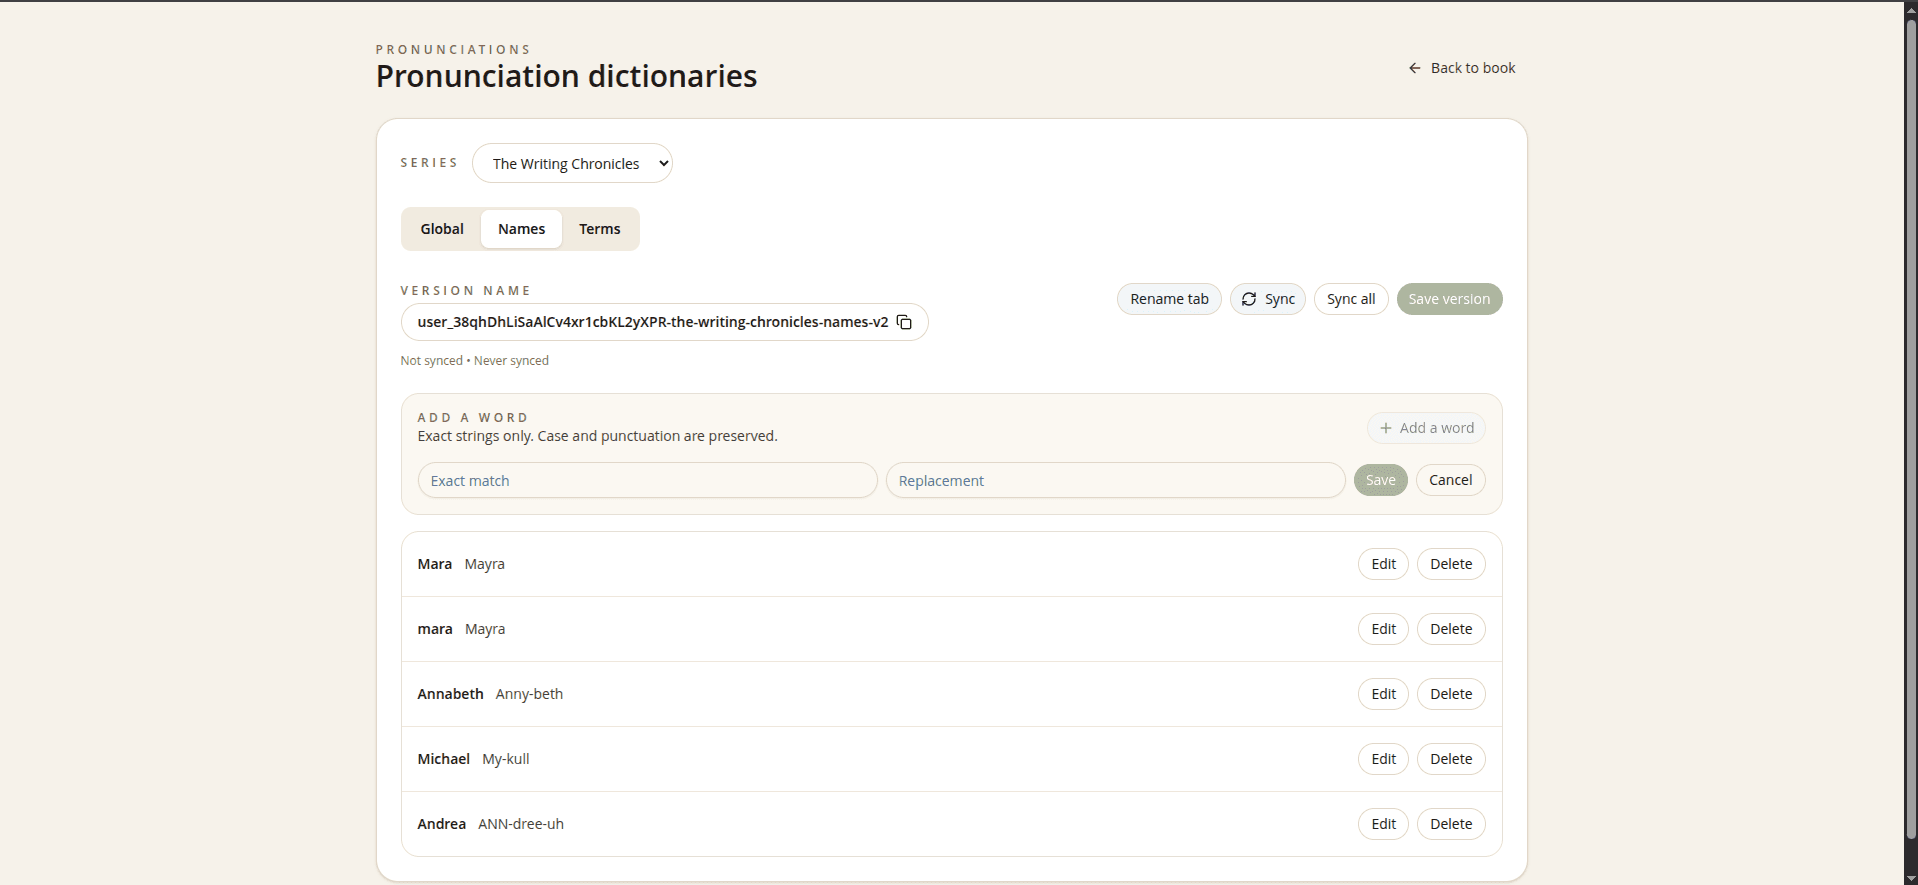1918x885 pixels.
Task: Focus the Exact match input field
Action: point(647,481)
